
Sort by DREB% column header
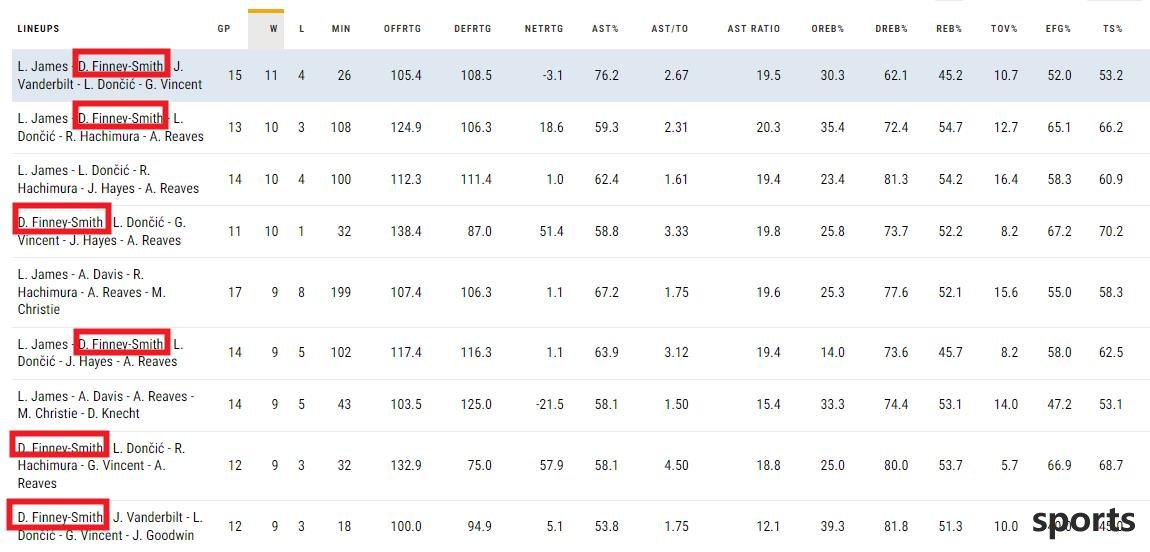click(x=891, y=29)
